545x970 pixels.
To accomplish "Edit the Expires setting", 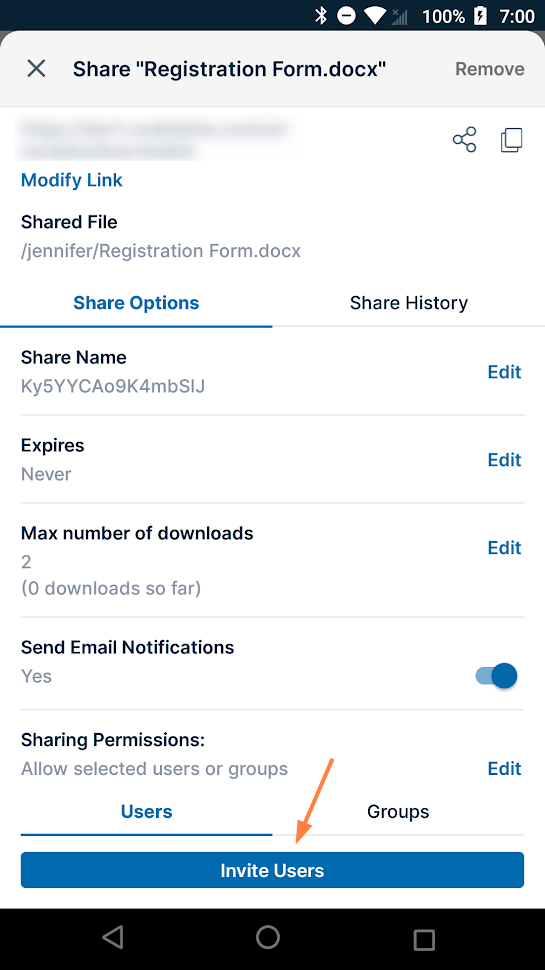I will point(504,460).
